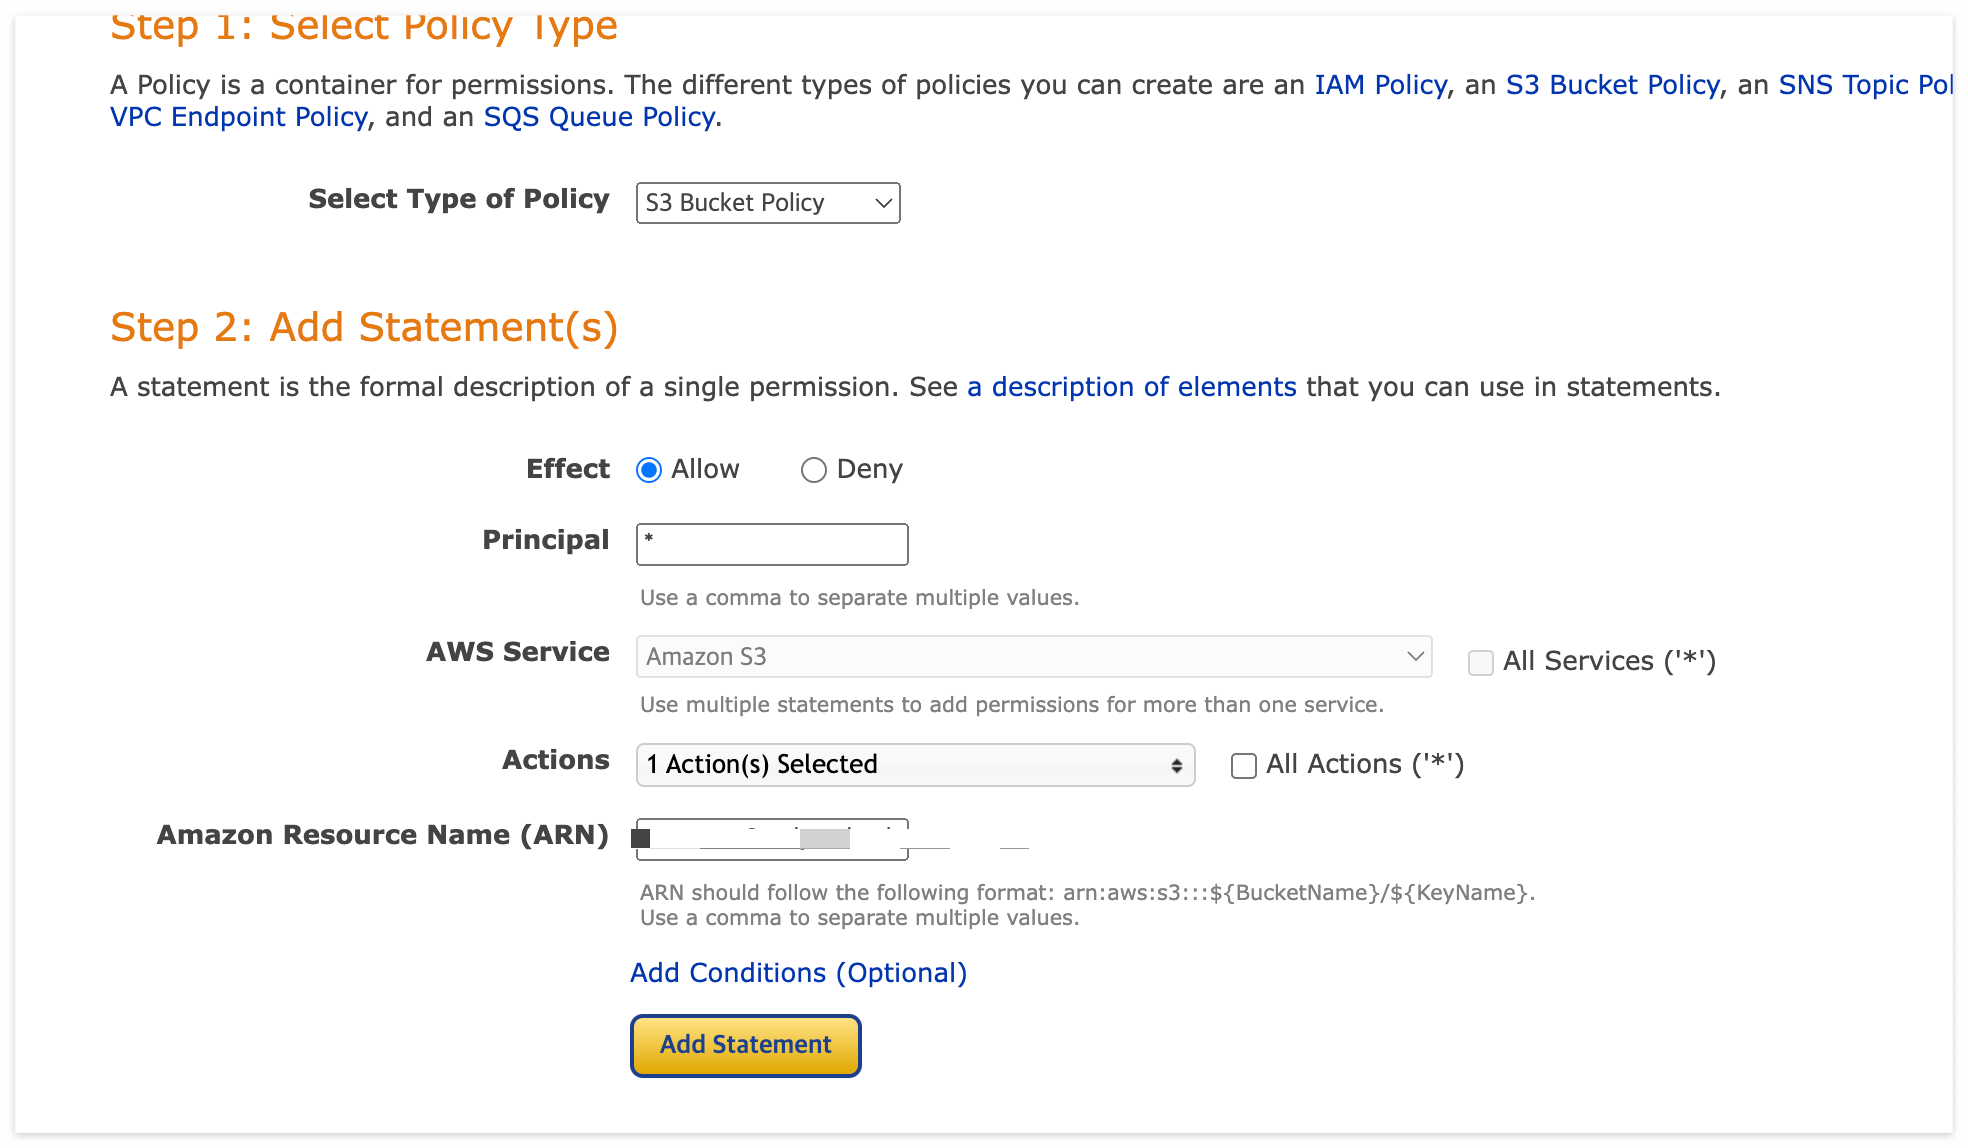Screen dimensions: 1968x1148
Task: Follow the IAM Policy link
Action: [x=1380, y=85]
